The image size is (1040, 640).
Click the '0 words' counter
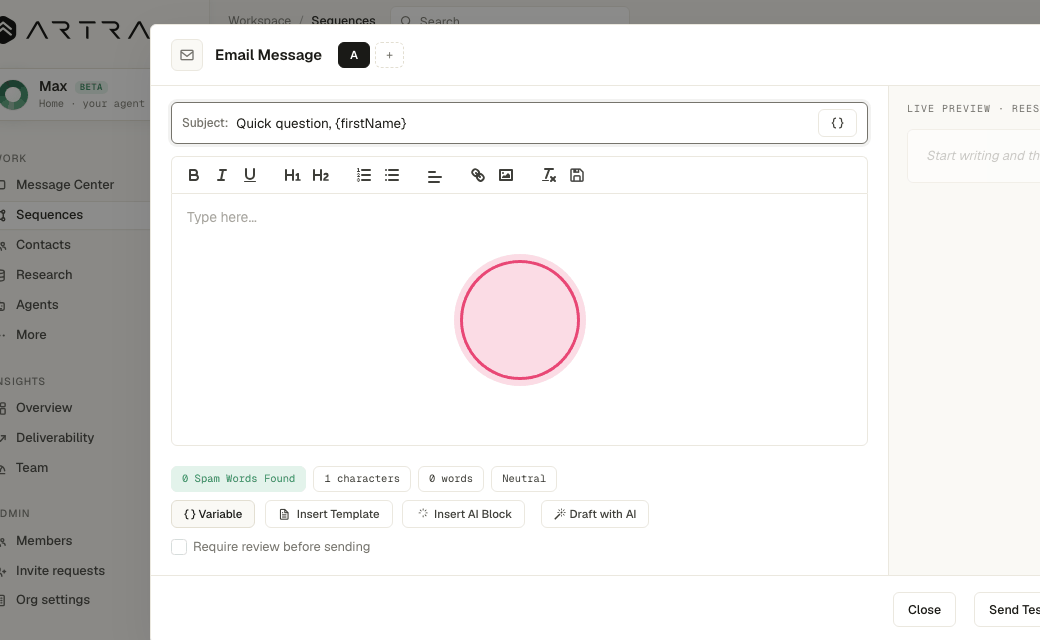(451, 479)
